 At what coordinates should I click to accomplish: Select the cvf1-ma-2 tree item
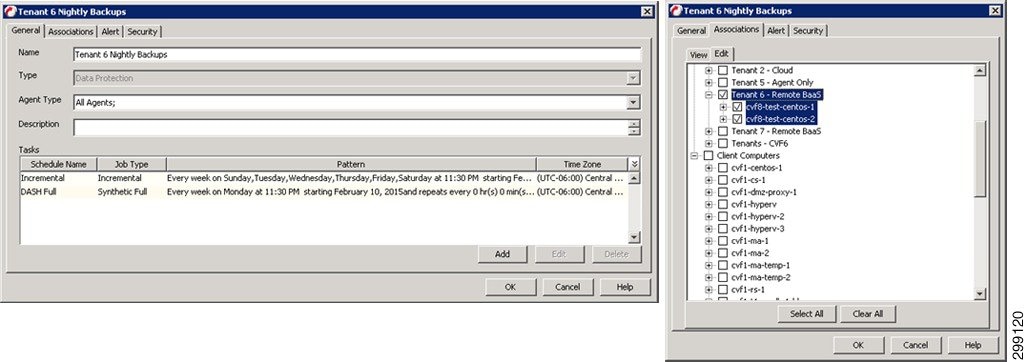[750, 253]
